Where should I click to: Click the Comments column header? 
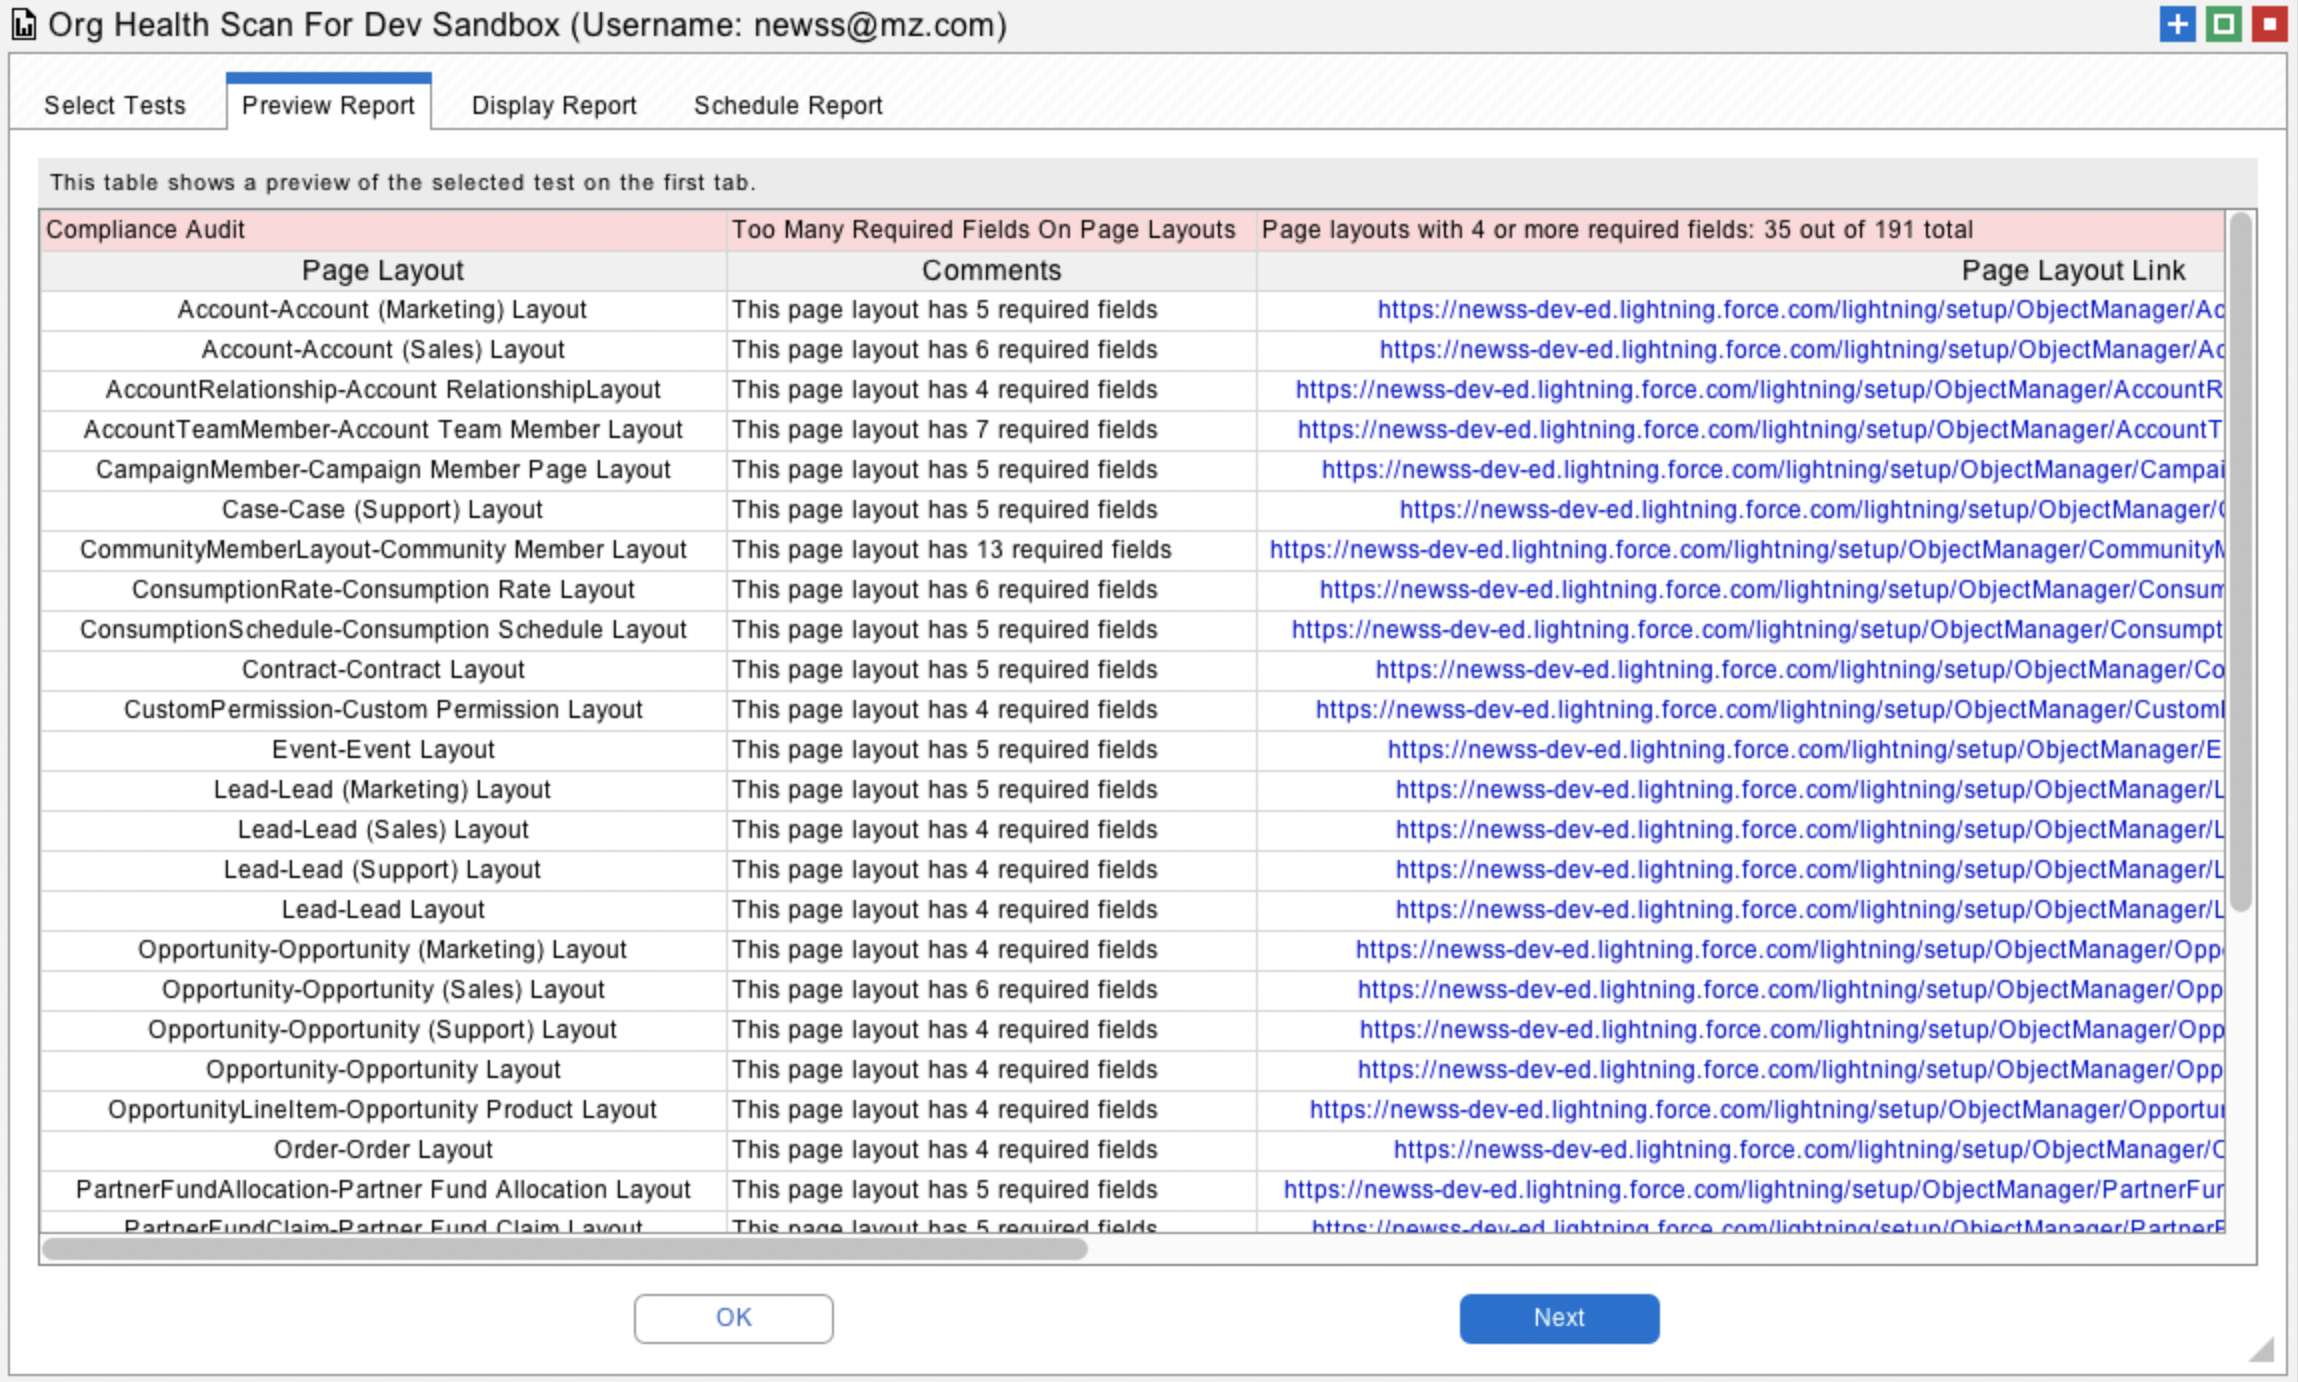point(991,271)
